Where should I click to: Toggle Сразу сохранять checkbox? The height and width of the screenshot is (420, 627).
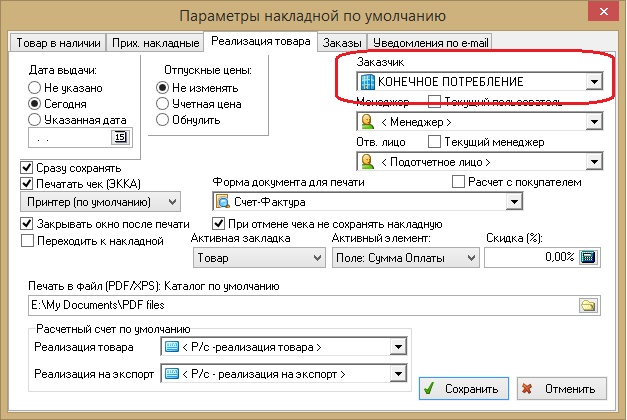tap(27, 168)
